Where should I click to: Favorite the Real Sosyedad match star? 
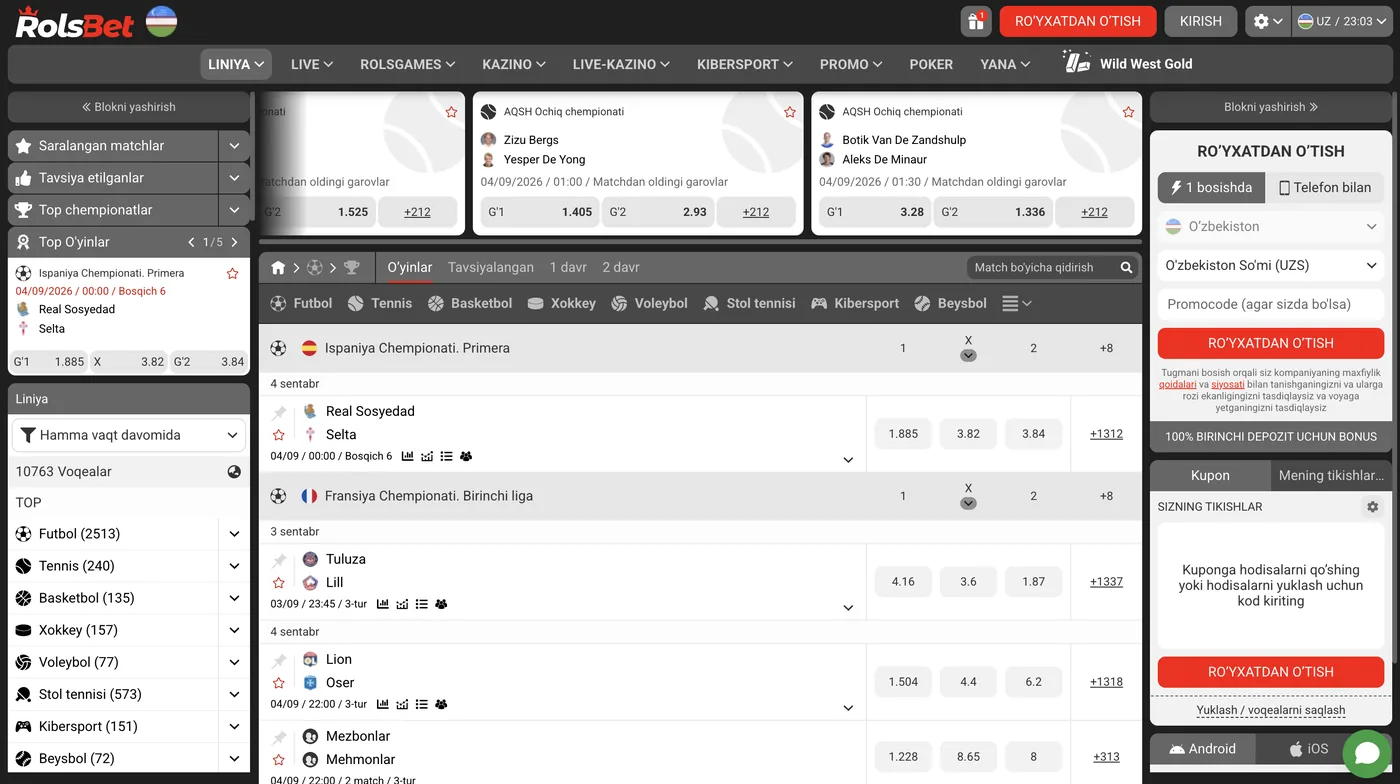(279, 435)
